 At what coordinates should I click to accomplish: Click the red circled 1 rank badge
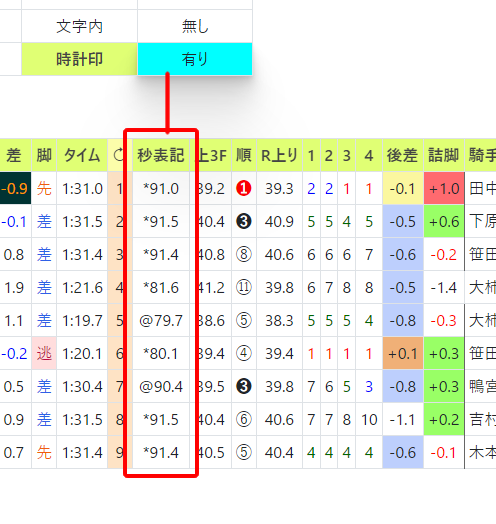coord(244,188)
